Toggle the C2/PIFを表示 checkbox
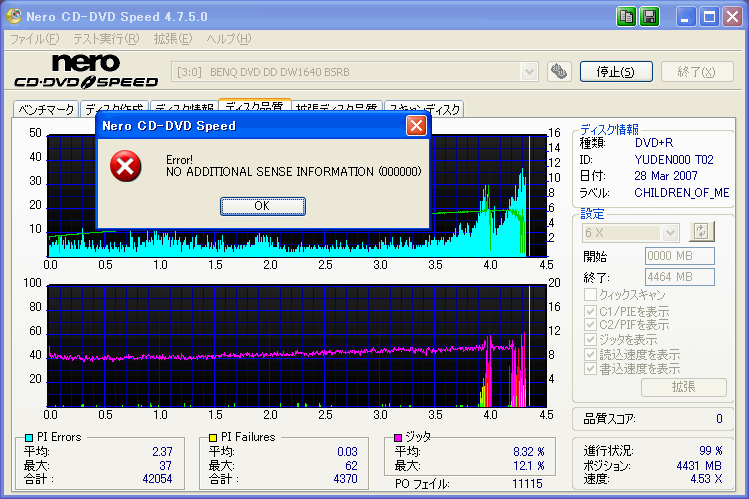Image resolution: width=749 pixels, height=499 pixels. [x=590, y=325]
